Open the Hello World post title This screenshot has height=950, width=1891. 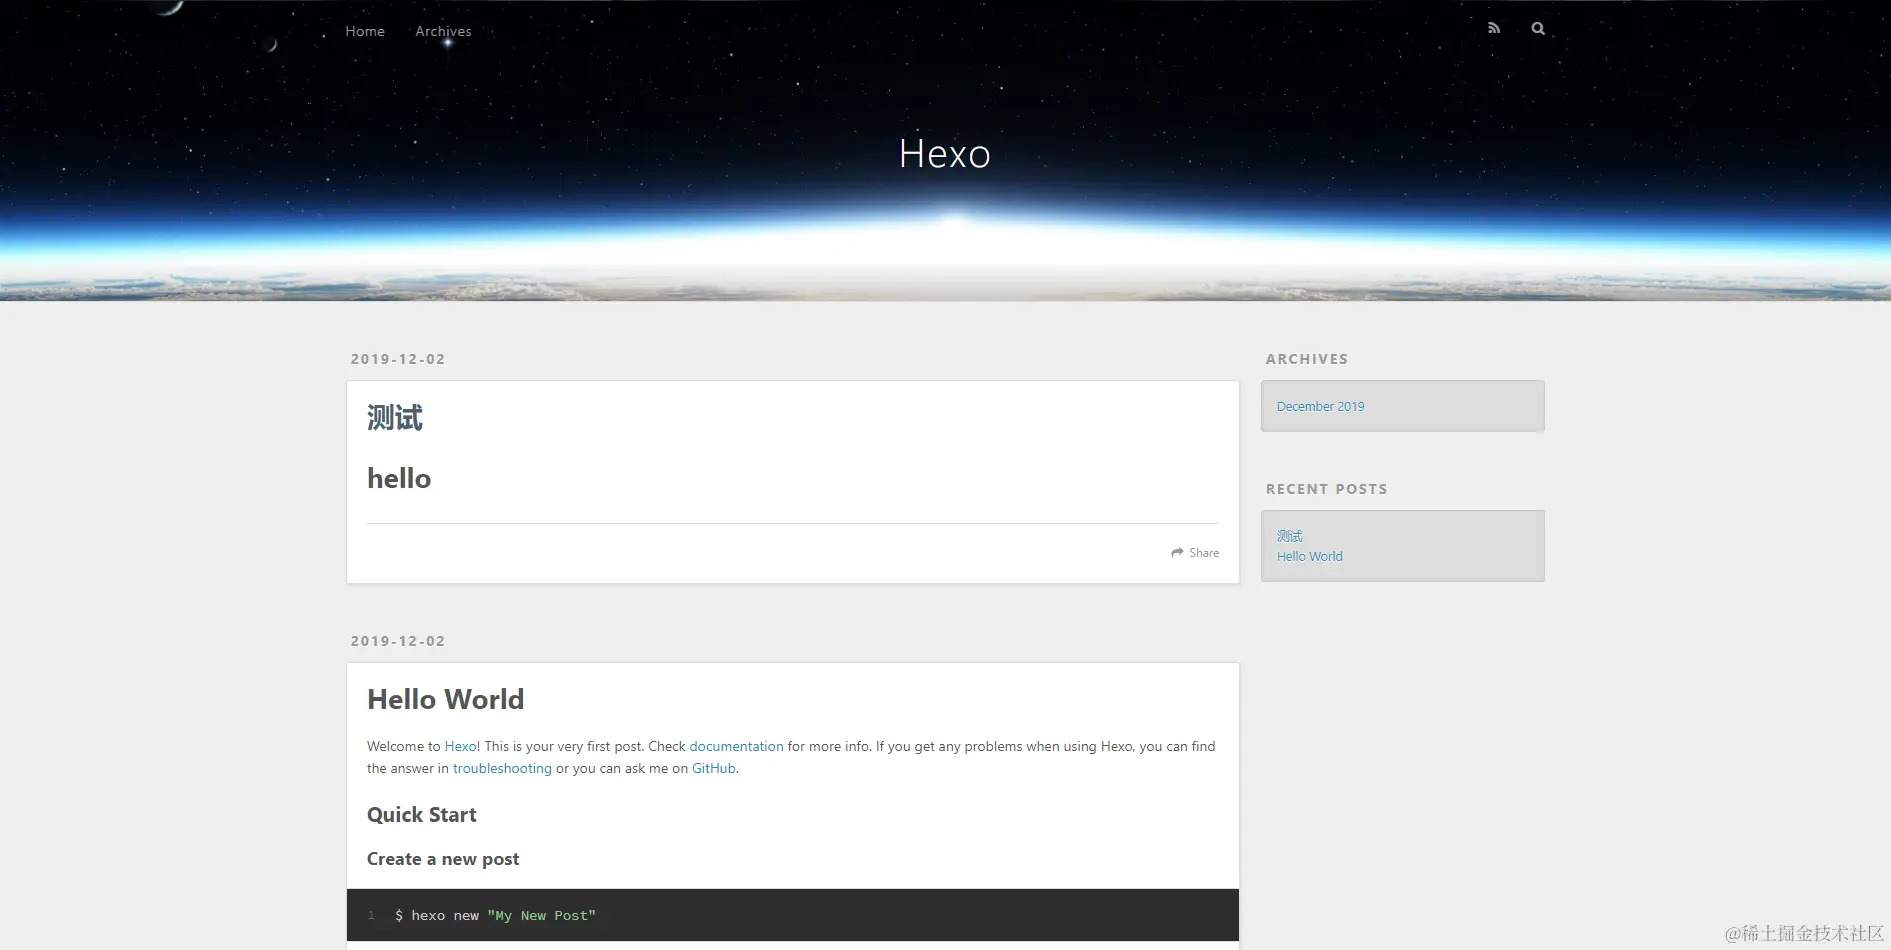coord(445,699)
